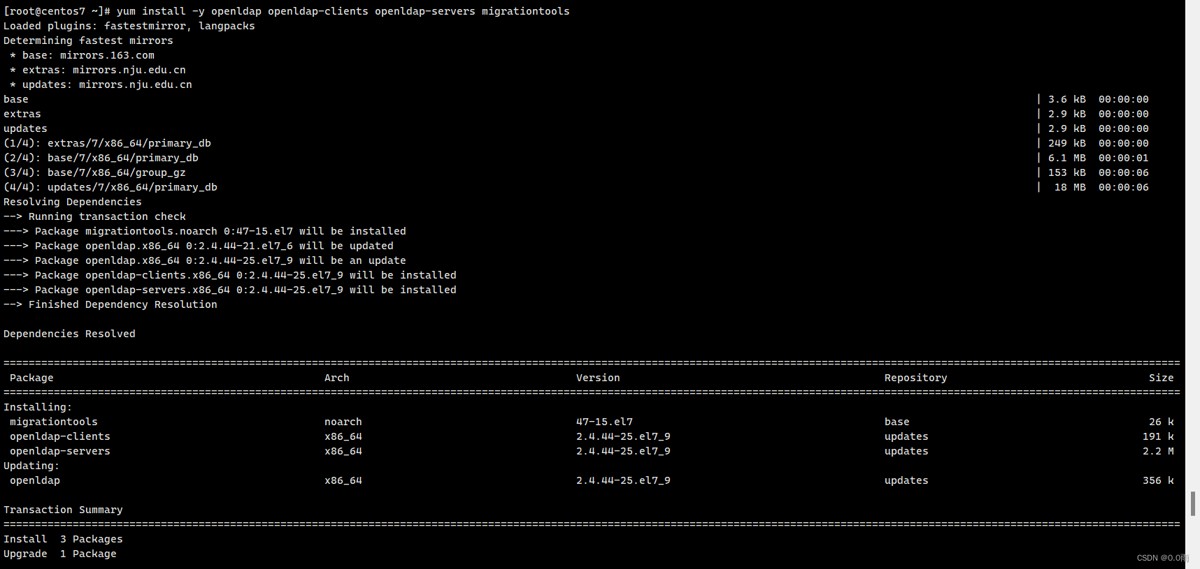
Task: Select the openldap 2.4.44-21.el7_6 'will be updated' line
Action: coord(198,246)
